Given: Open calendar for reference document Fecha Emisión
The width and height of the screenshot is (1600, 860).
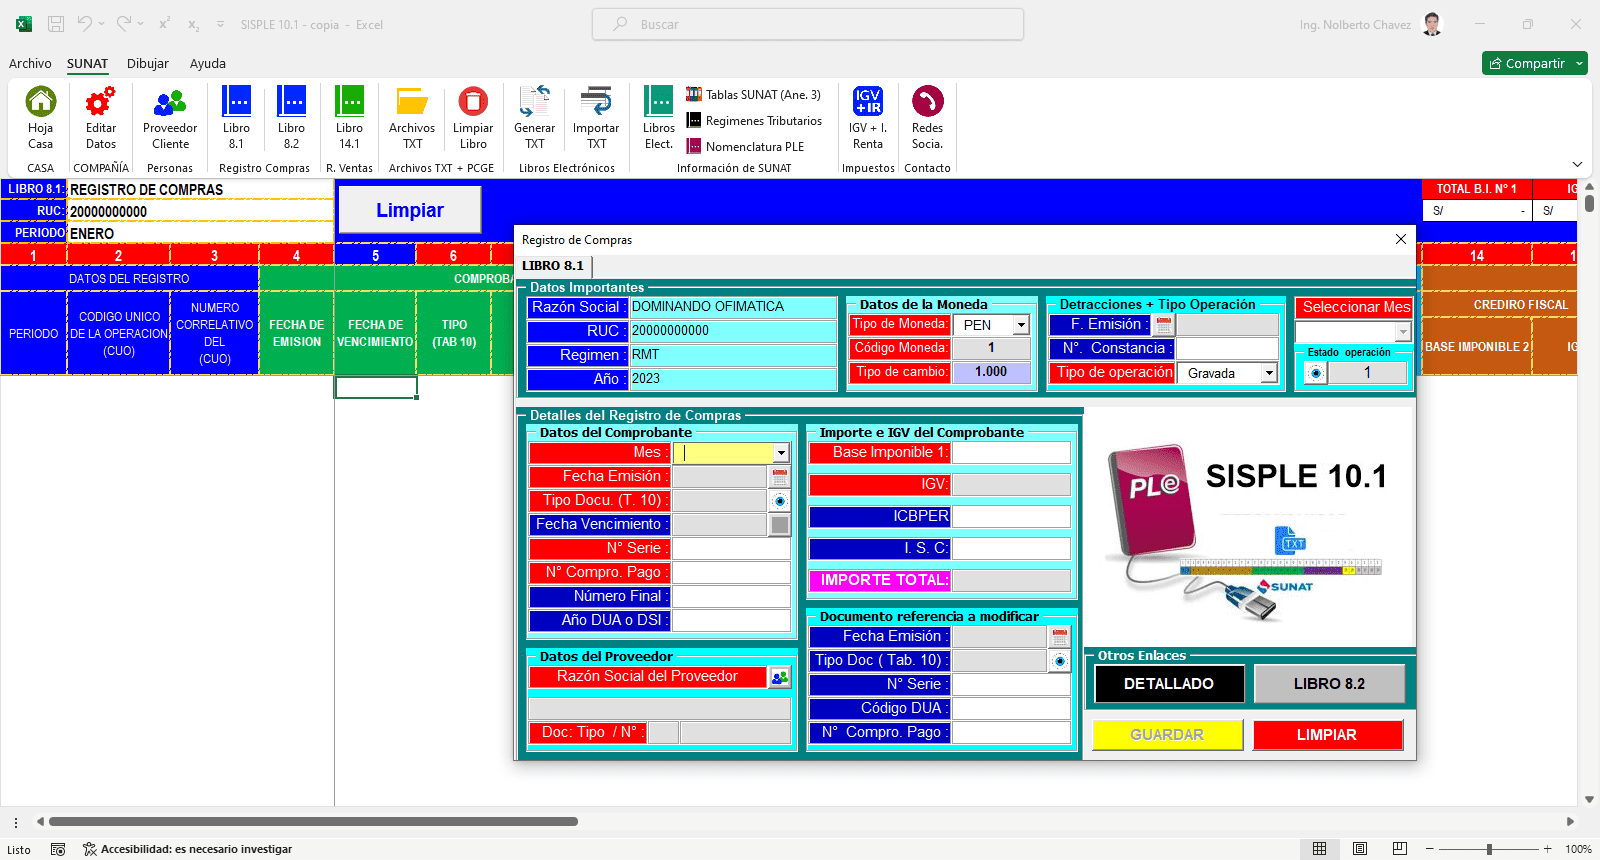Looking at the screenshot, I should pyautogui.click(x=1060, y=637).
